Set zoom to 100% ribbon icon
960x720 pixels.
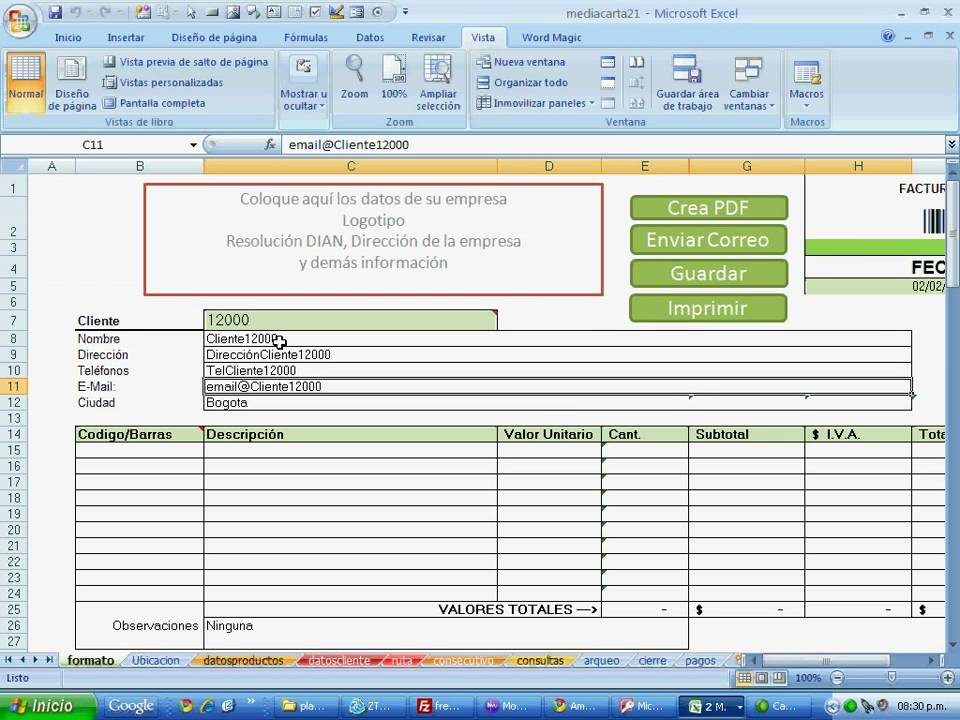point(394,78)
